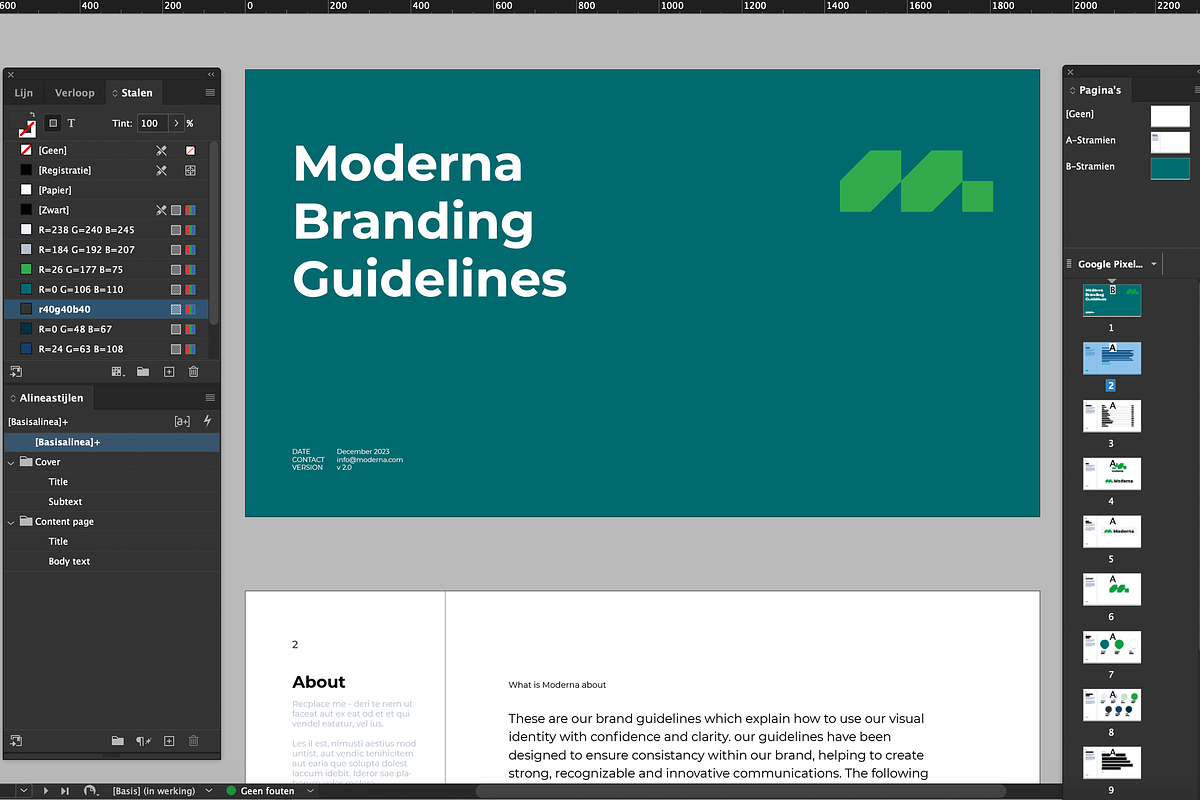1200x800 pixels.
Task: Switch to the Verloop tab
Action: point(74,92)
